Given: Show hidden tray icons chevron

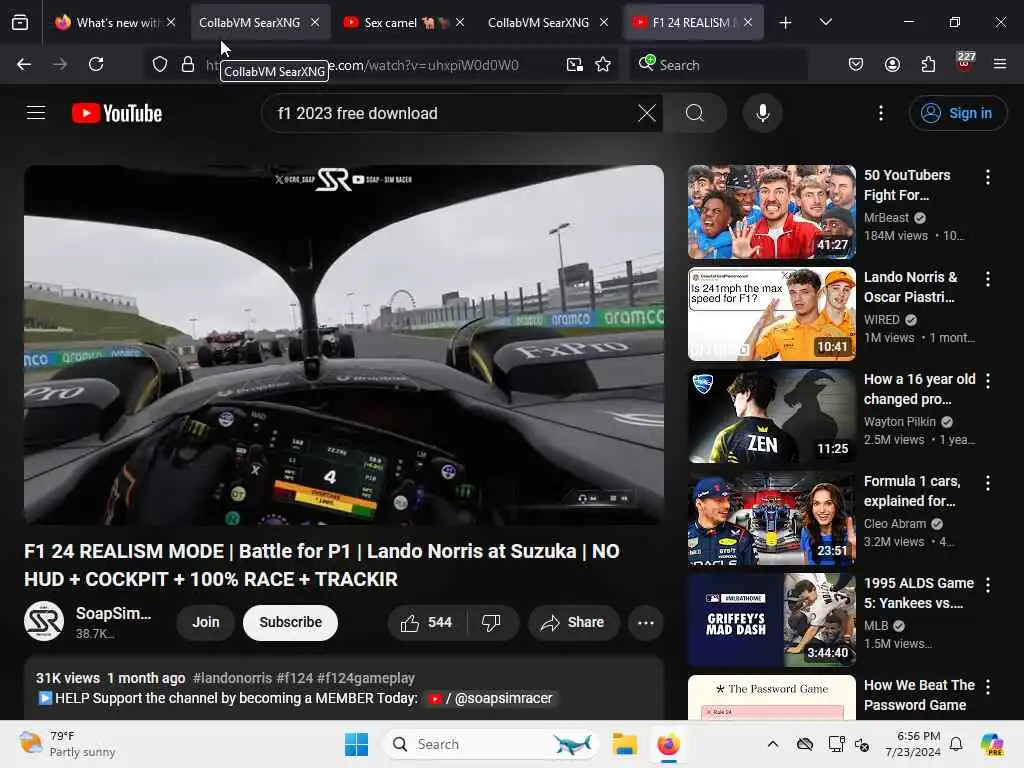Looking at the screenshot, I should 773,744.
